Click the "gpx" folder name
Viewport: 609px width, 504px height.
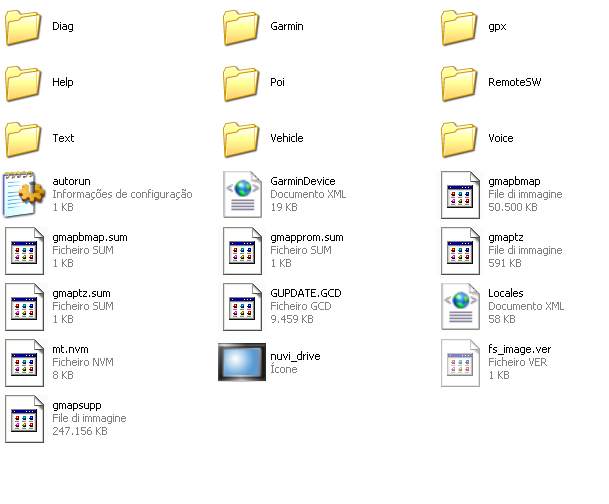(x=497, y=27)
